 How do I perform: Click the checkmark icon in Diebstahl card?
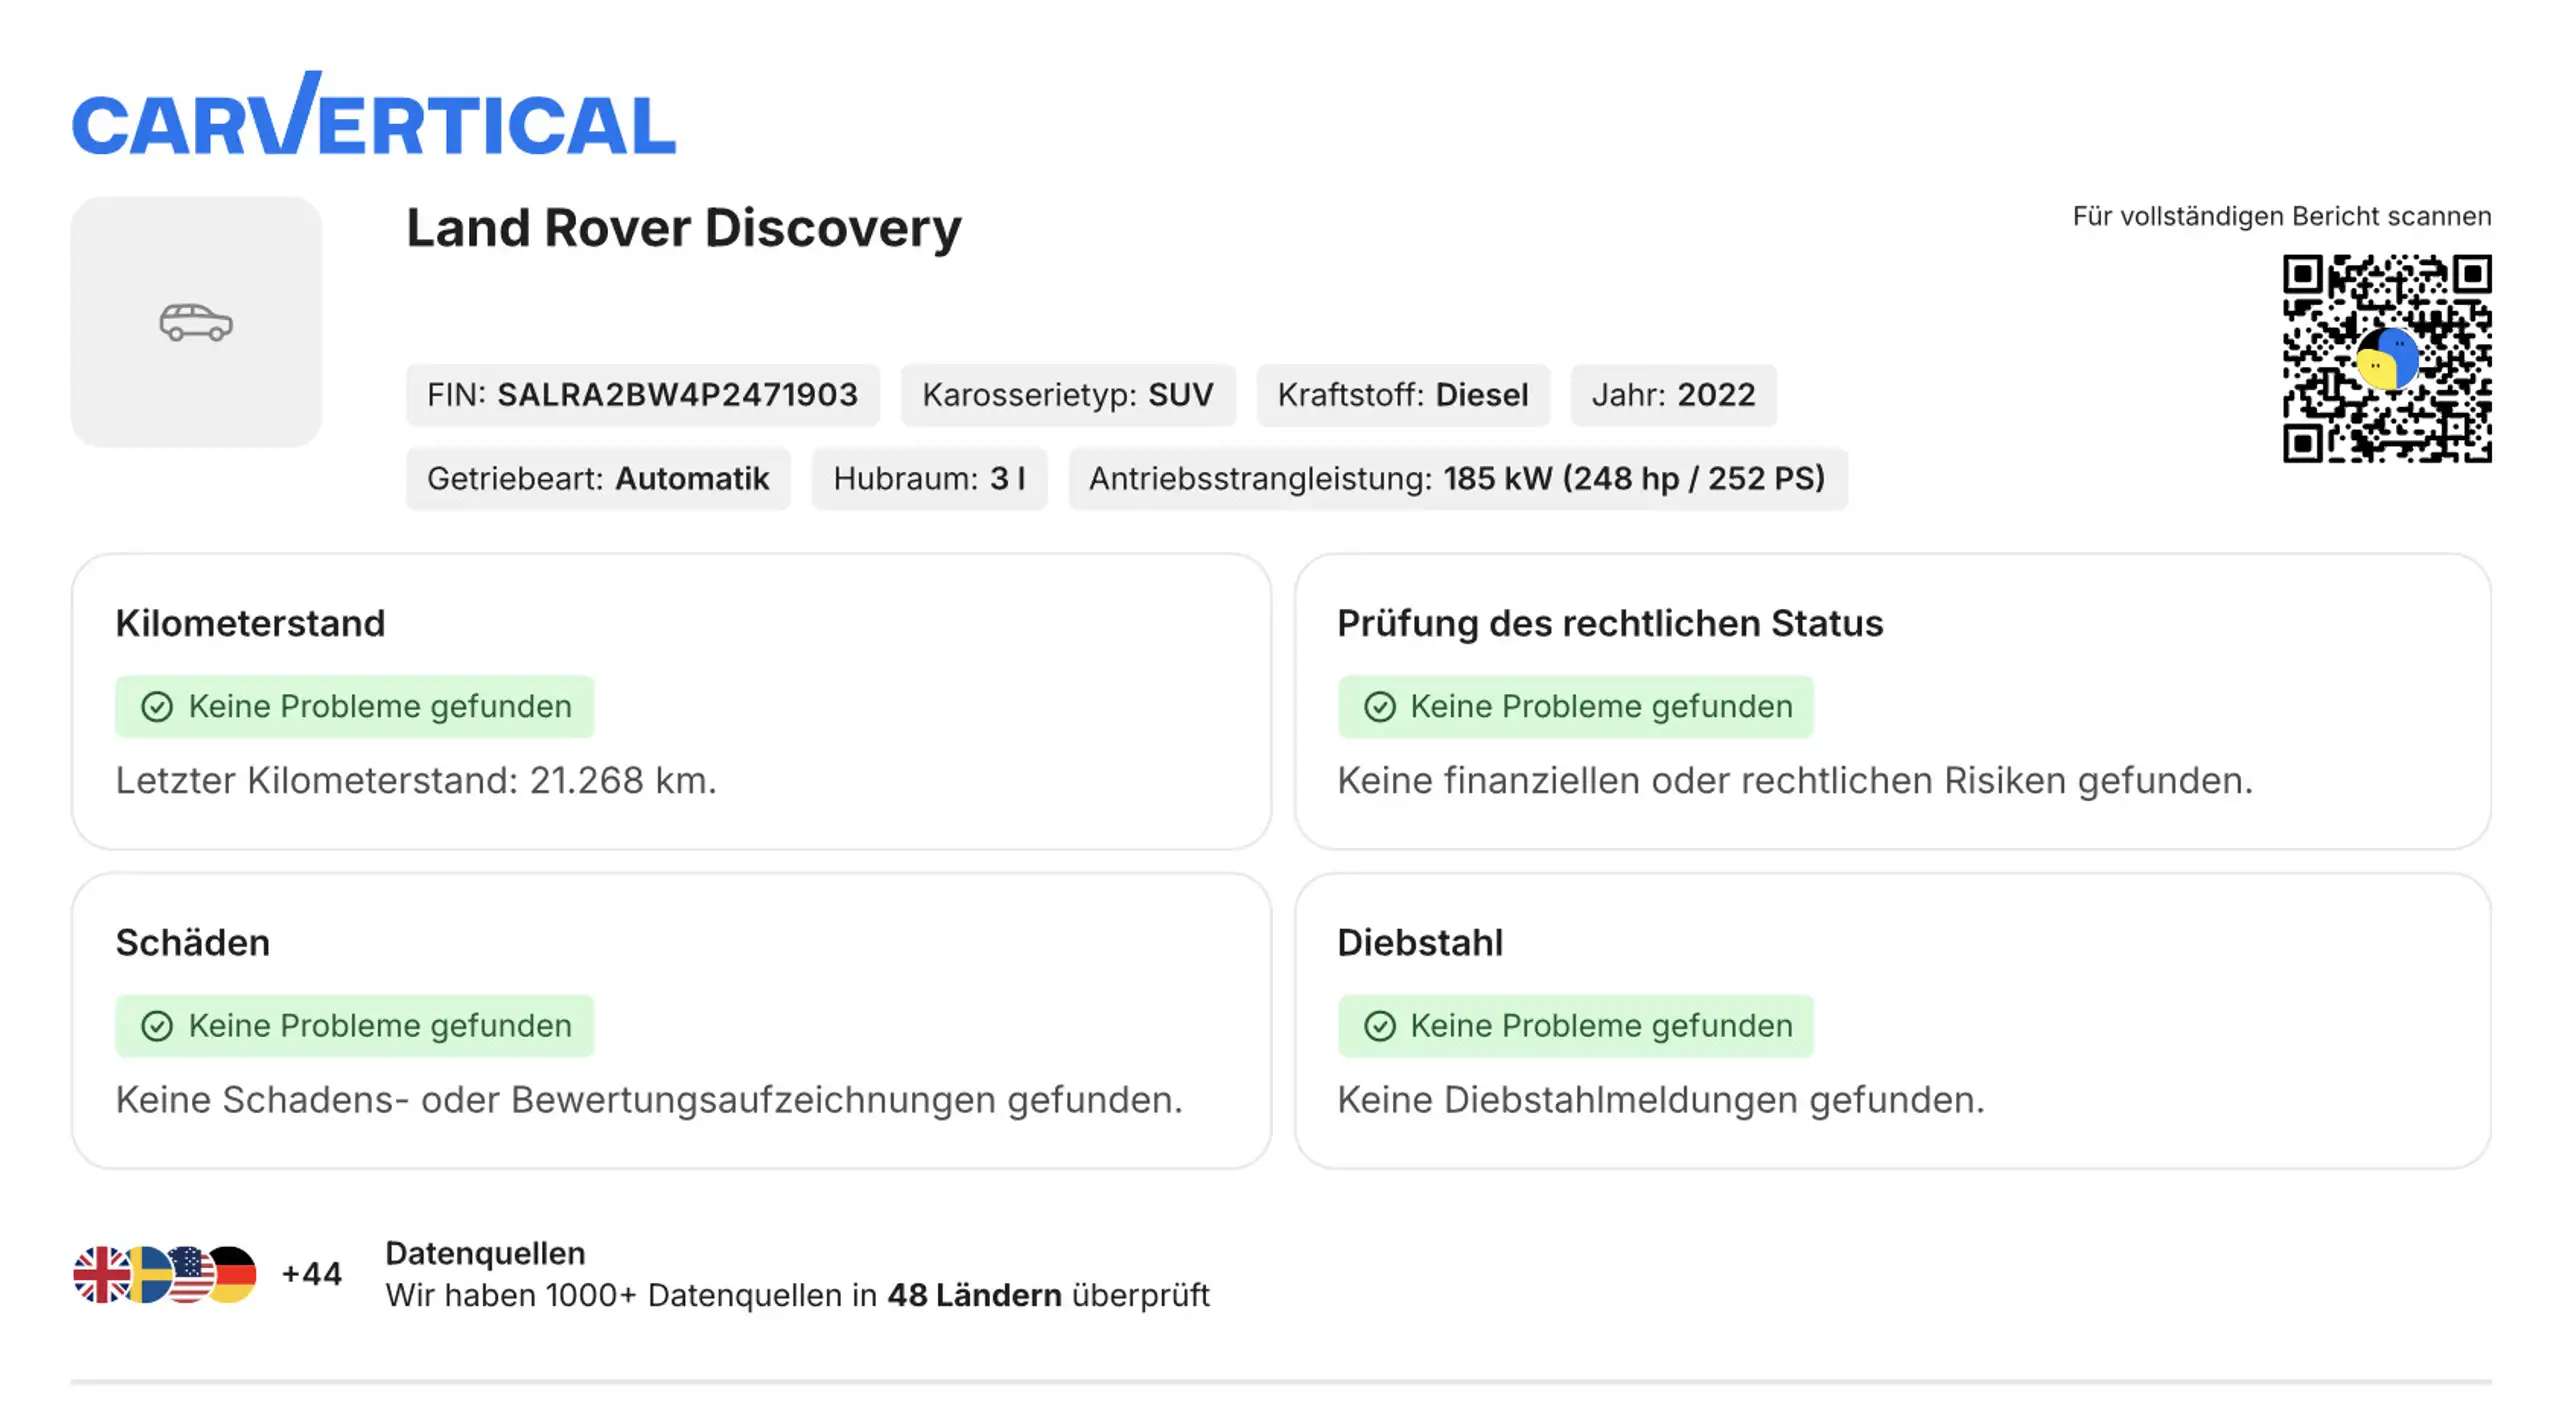pyautogui.click(x=1380, y=1026)
